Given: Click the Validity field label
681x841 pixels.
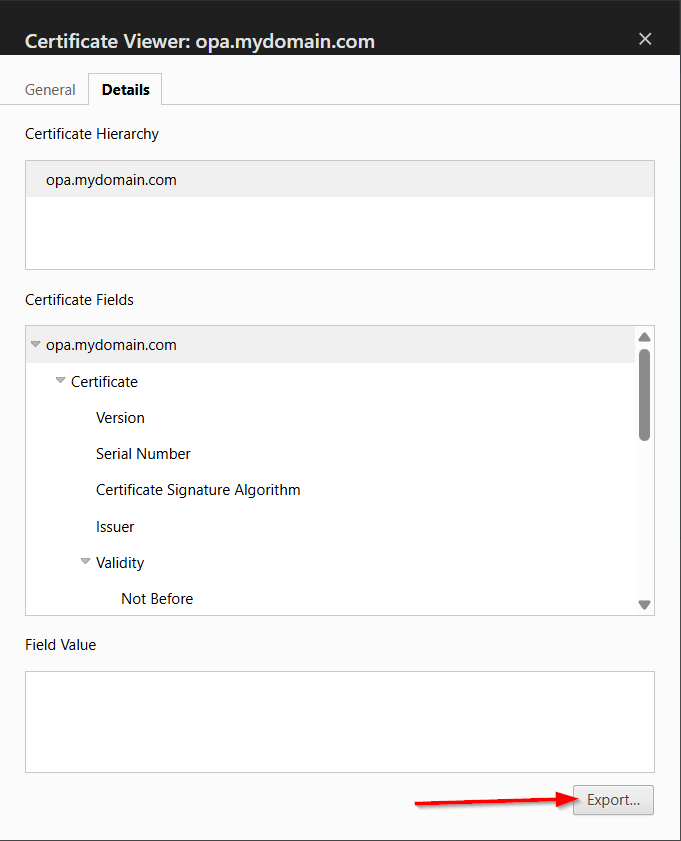Looking at the screenshot, I should tap(120, 562).
